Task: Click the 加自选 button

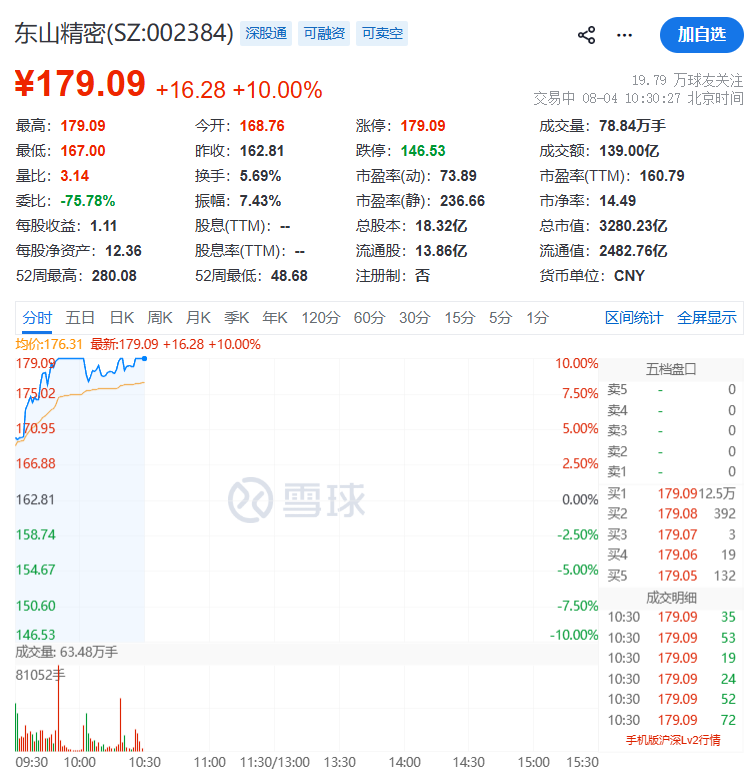Action: (702, 34)
